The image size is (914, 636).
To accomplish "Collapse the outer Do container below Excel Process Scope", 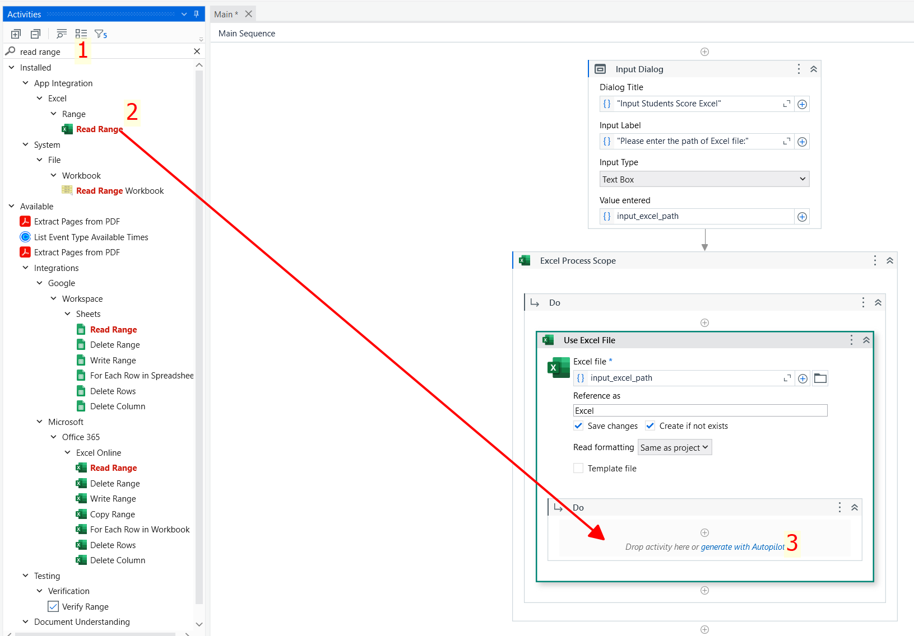I will [x=878, y=303].
